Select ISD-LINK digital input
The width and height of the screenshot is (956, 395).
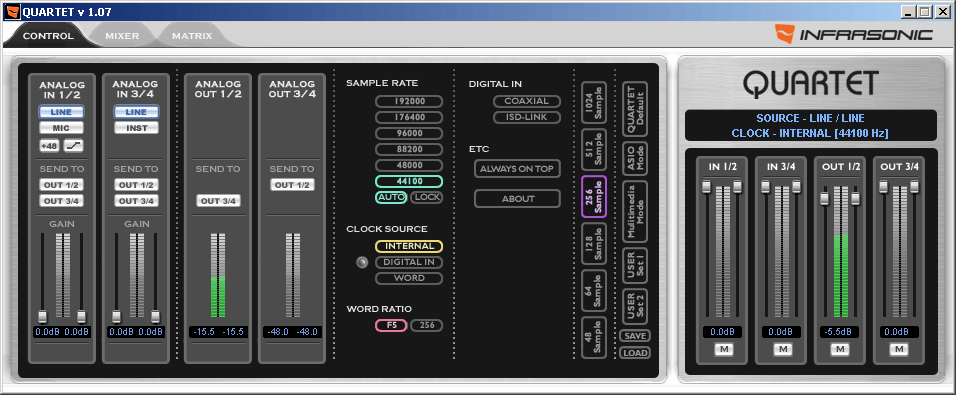[x=527, y=117]
